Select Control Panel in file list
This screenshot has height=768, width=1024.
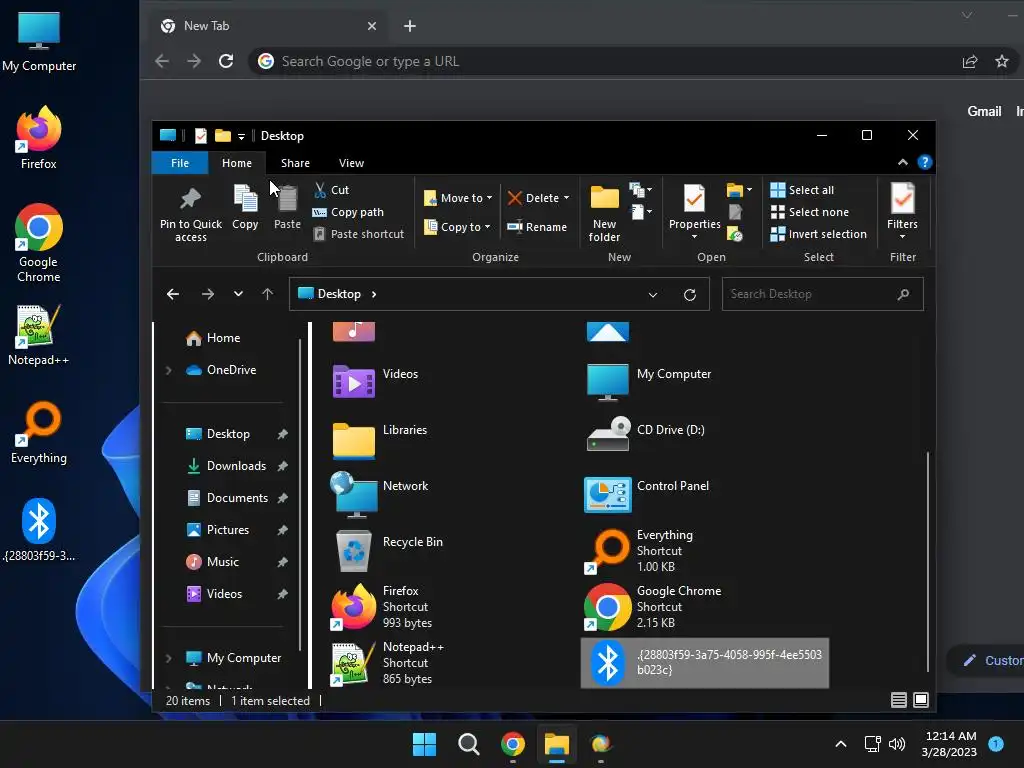pos(647,494)
